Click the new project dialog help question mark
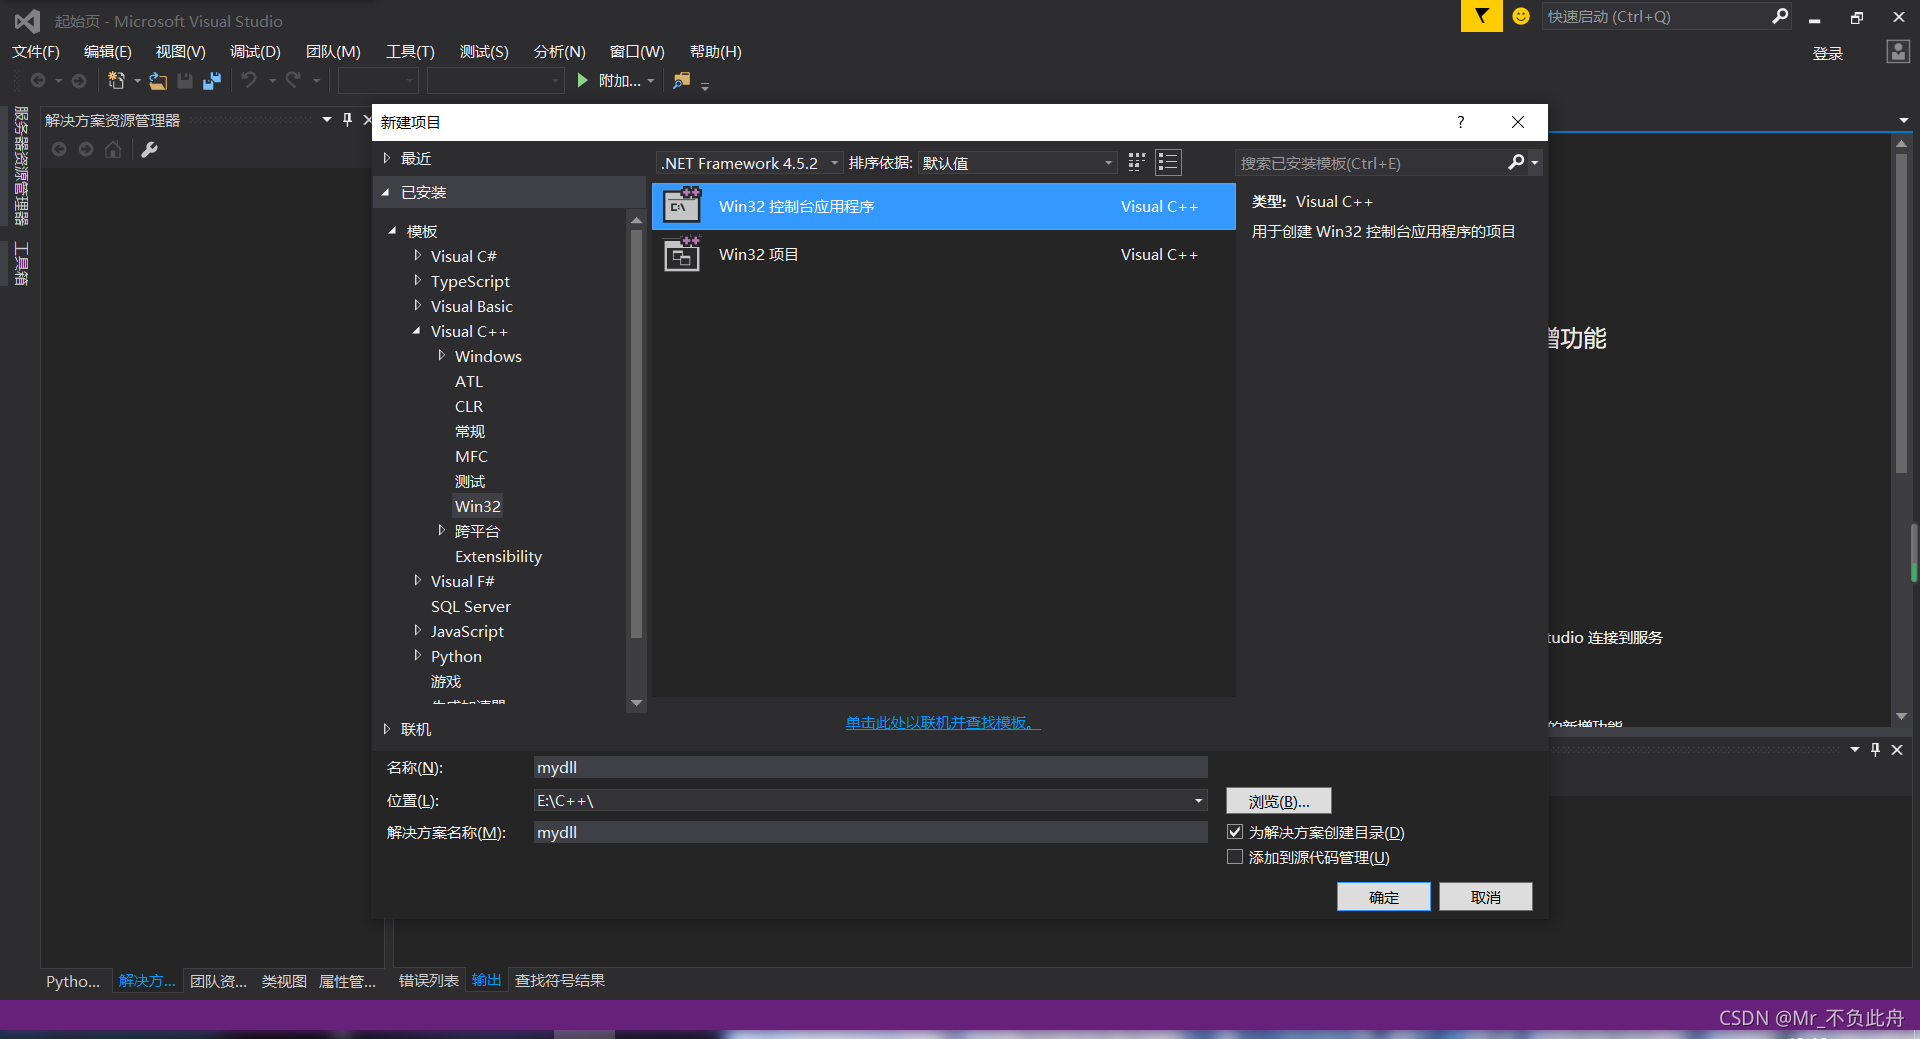This screenshot has width=1920, height=1039. click(1460, 122)
